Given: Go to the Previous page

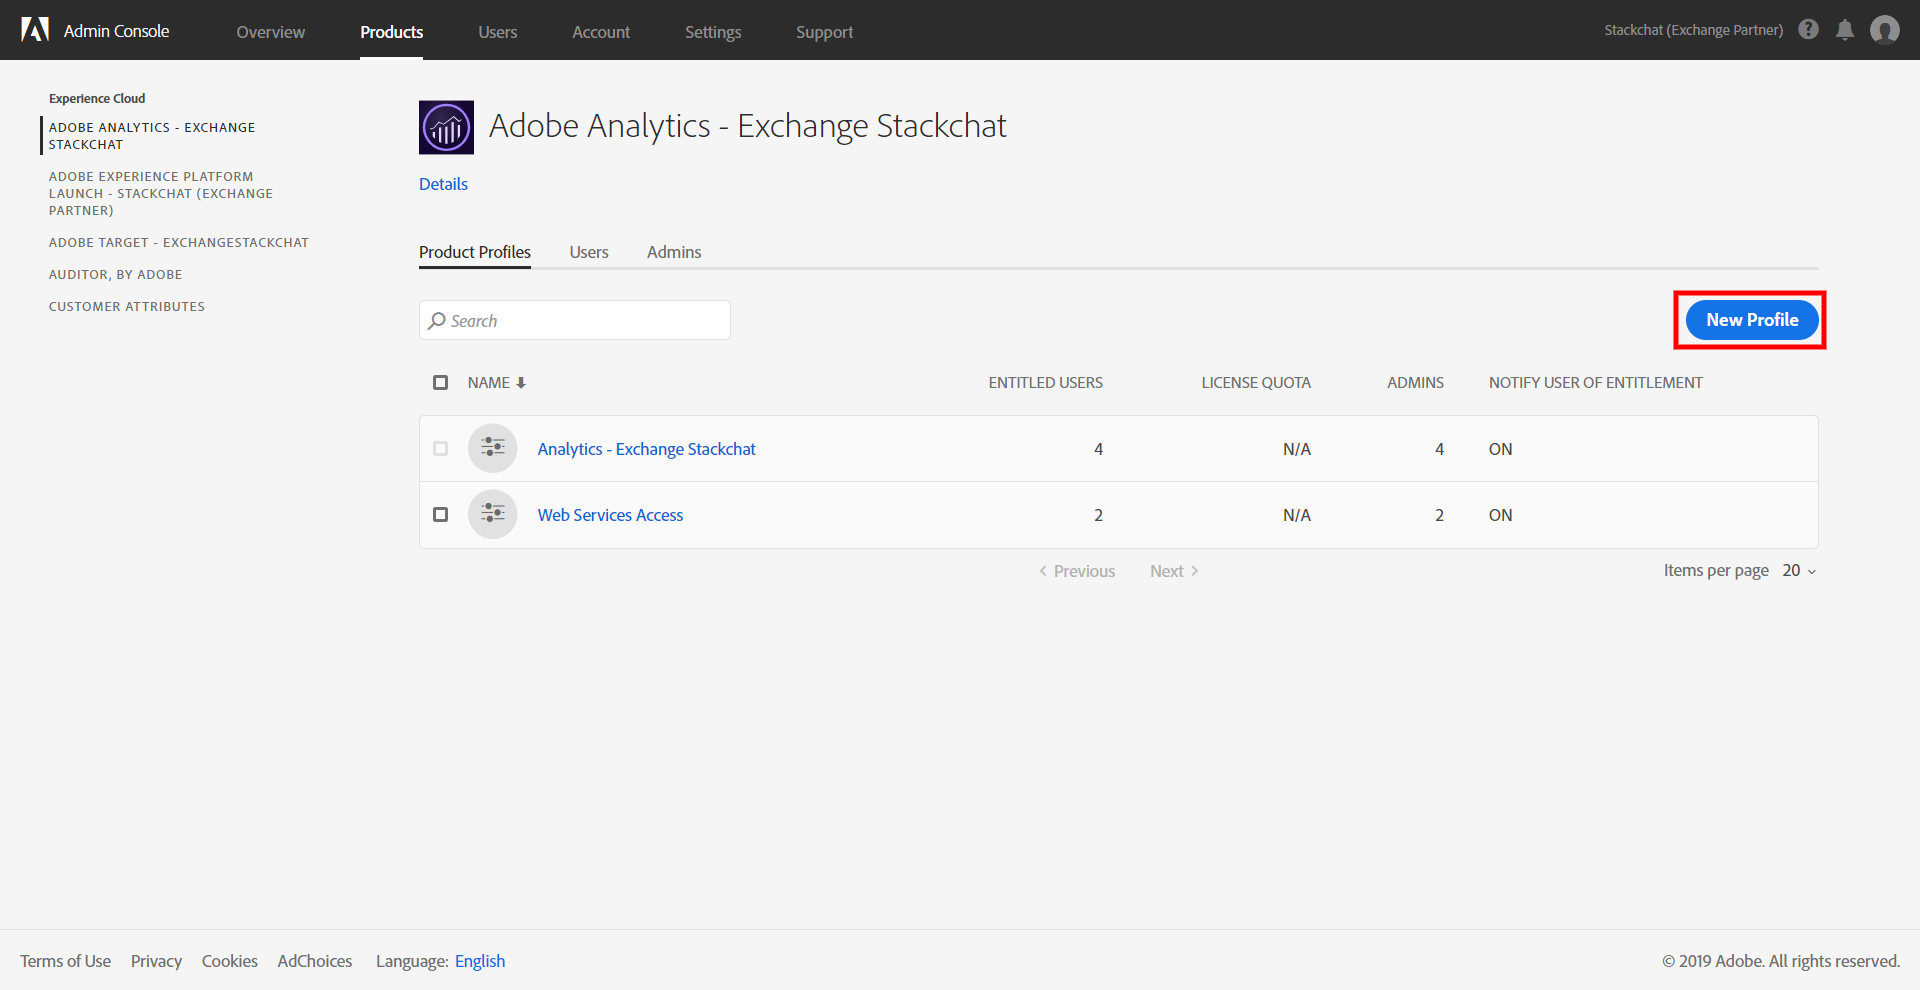Looking at the screenshot, I should (1077, 571).
